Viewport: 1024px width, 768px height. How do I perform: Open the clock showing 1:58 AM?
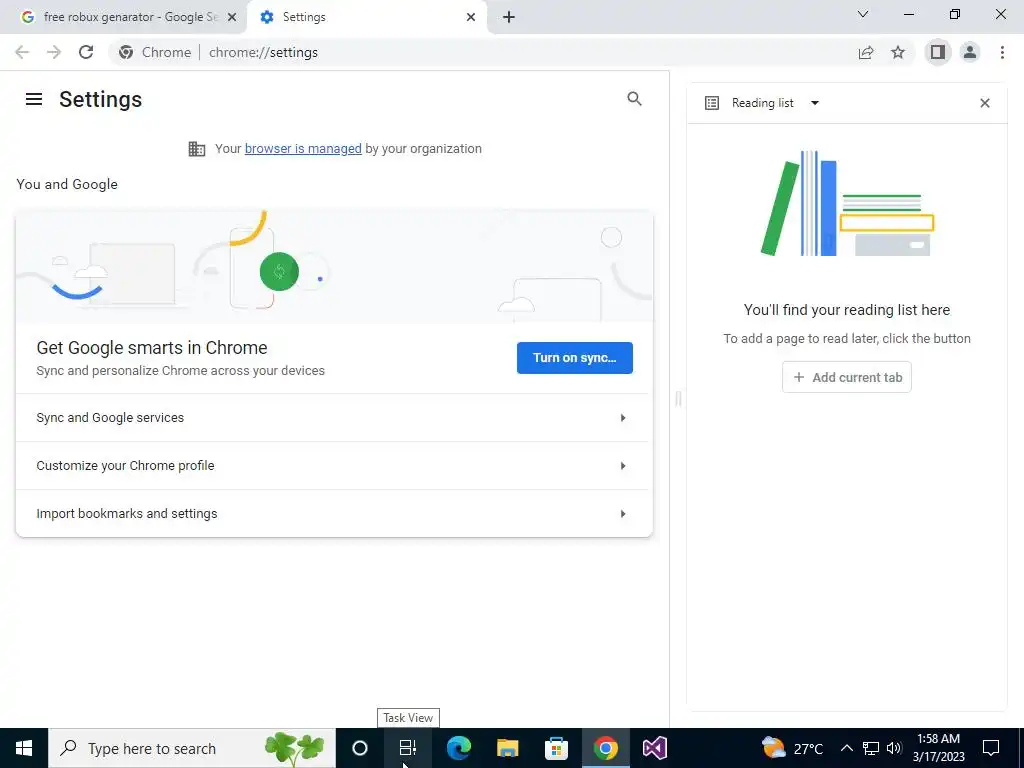point(938,748)
